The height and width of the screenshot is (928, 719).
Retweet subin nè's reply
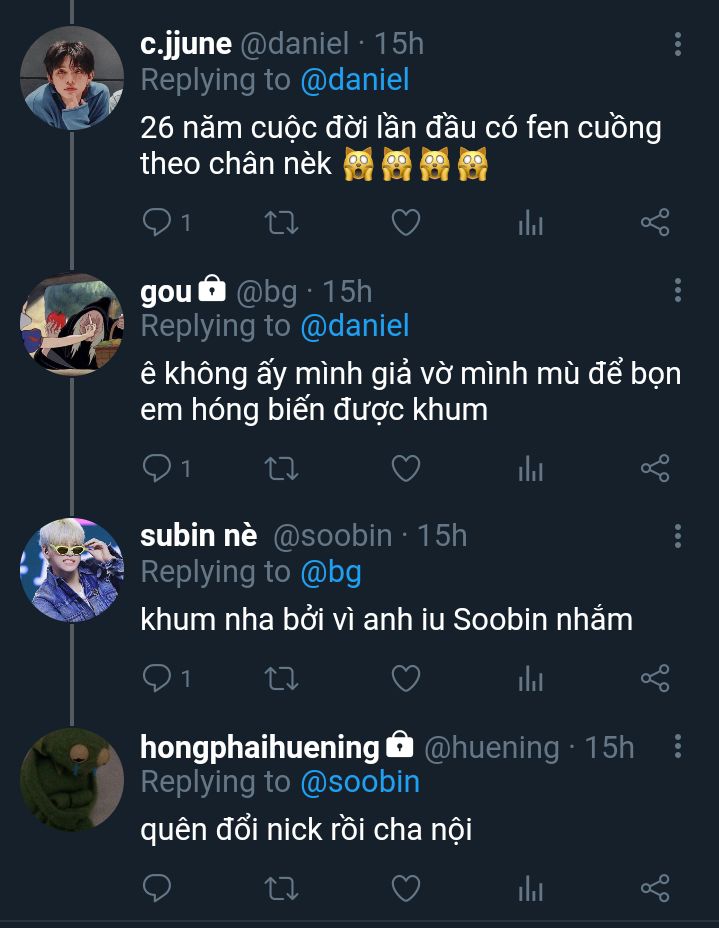pos(281,679)
